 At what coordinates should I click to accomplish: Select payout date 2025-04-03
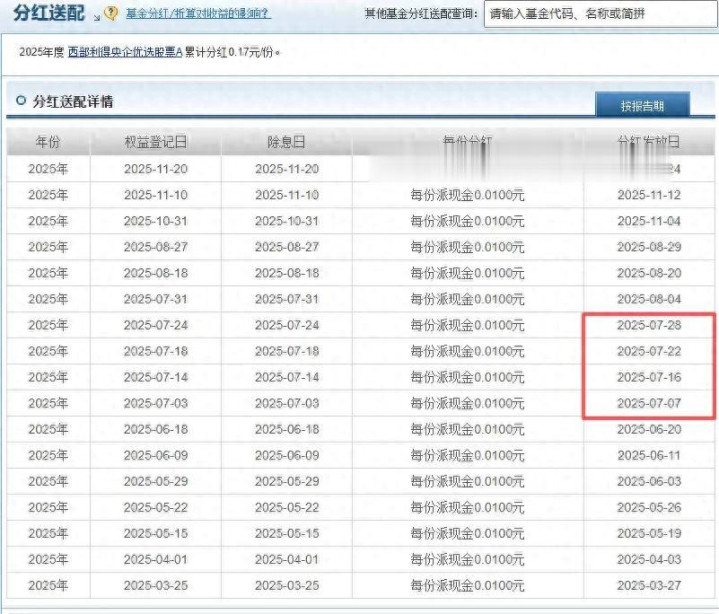[649, 560]
